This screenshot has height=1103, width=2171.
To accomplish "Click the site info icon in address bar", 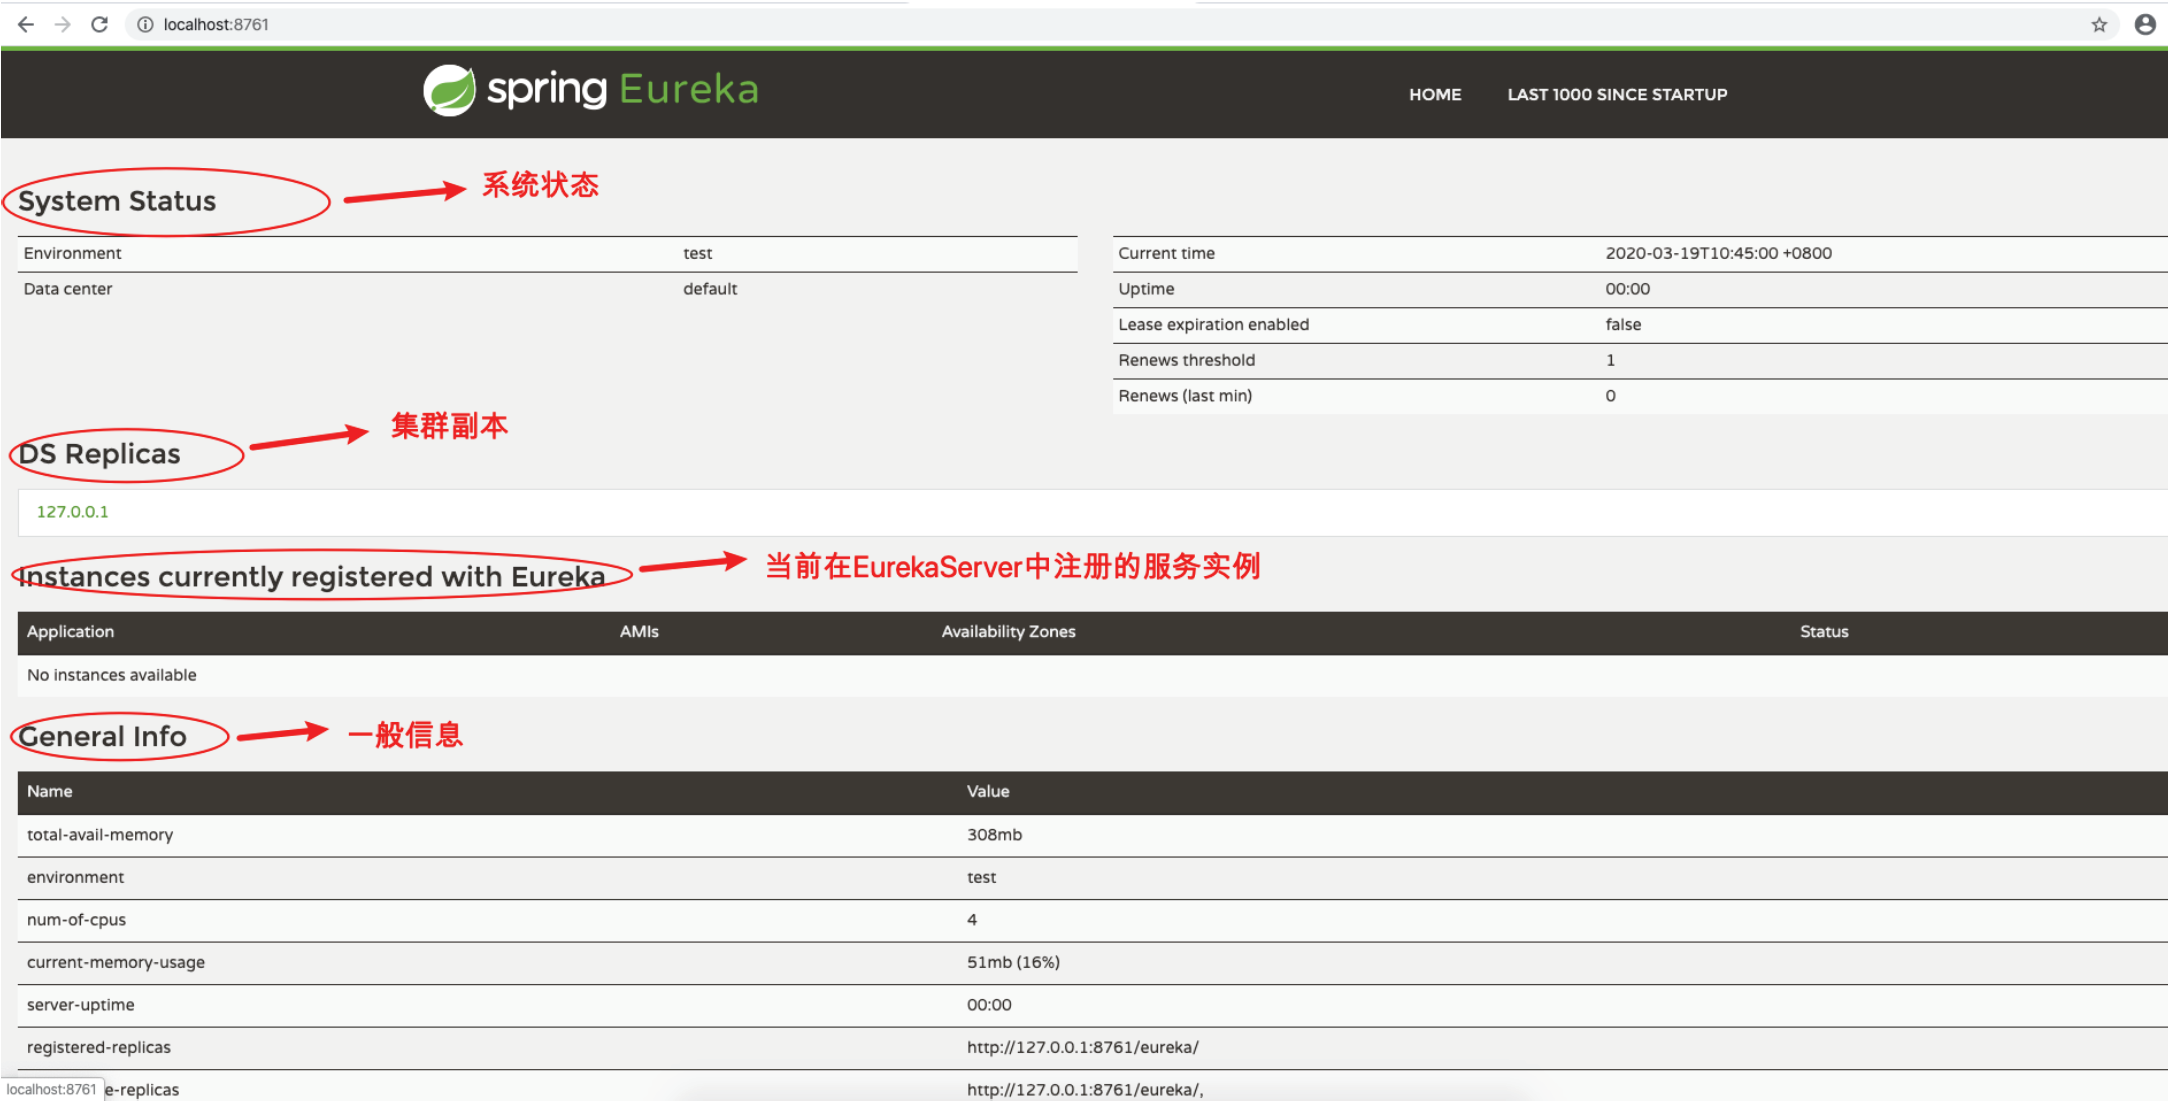I will (145, 24).
